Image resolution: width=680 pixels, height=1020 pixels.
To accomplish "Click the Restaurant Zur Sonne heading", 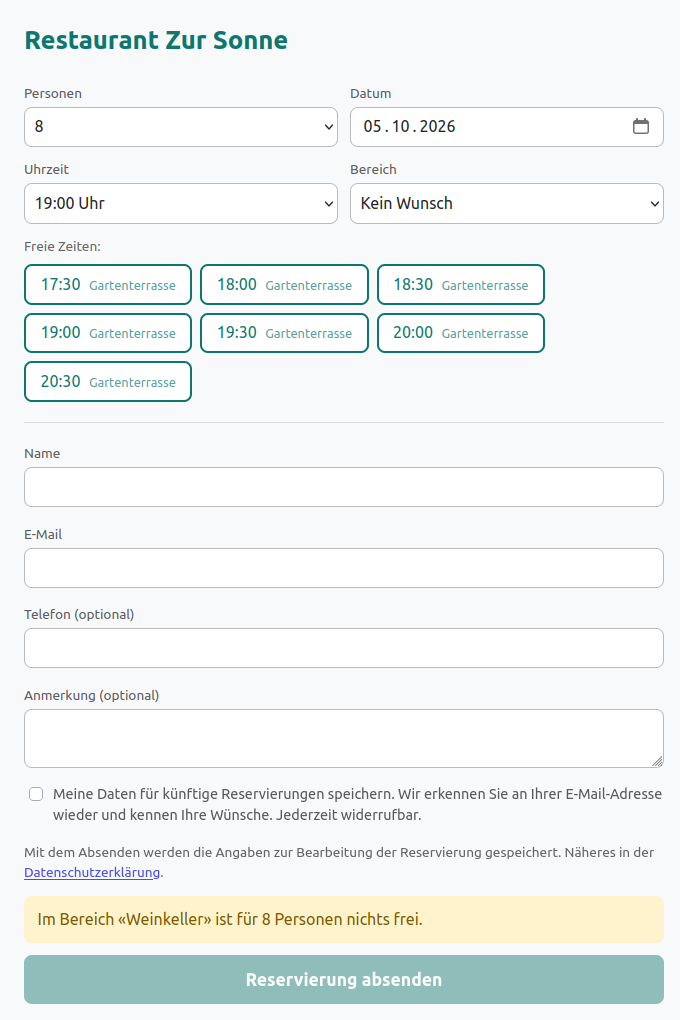I will [156, 40].
